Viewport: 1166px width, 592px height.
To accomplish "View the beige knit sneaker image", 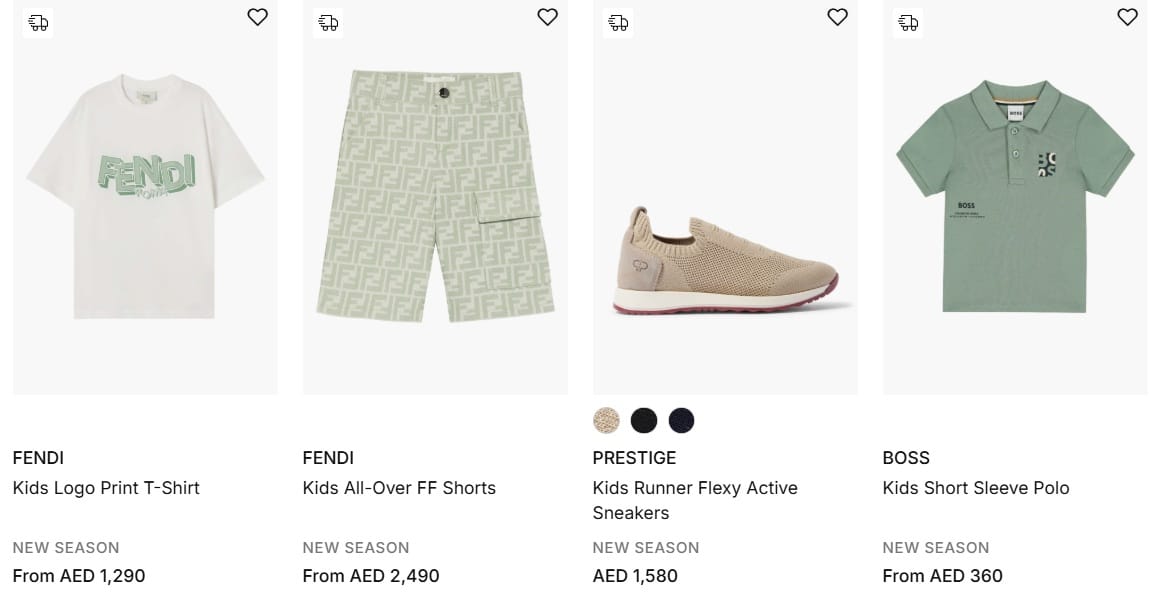I will tap(725, 260).
